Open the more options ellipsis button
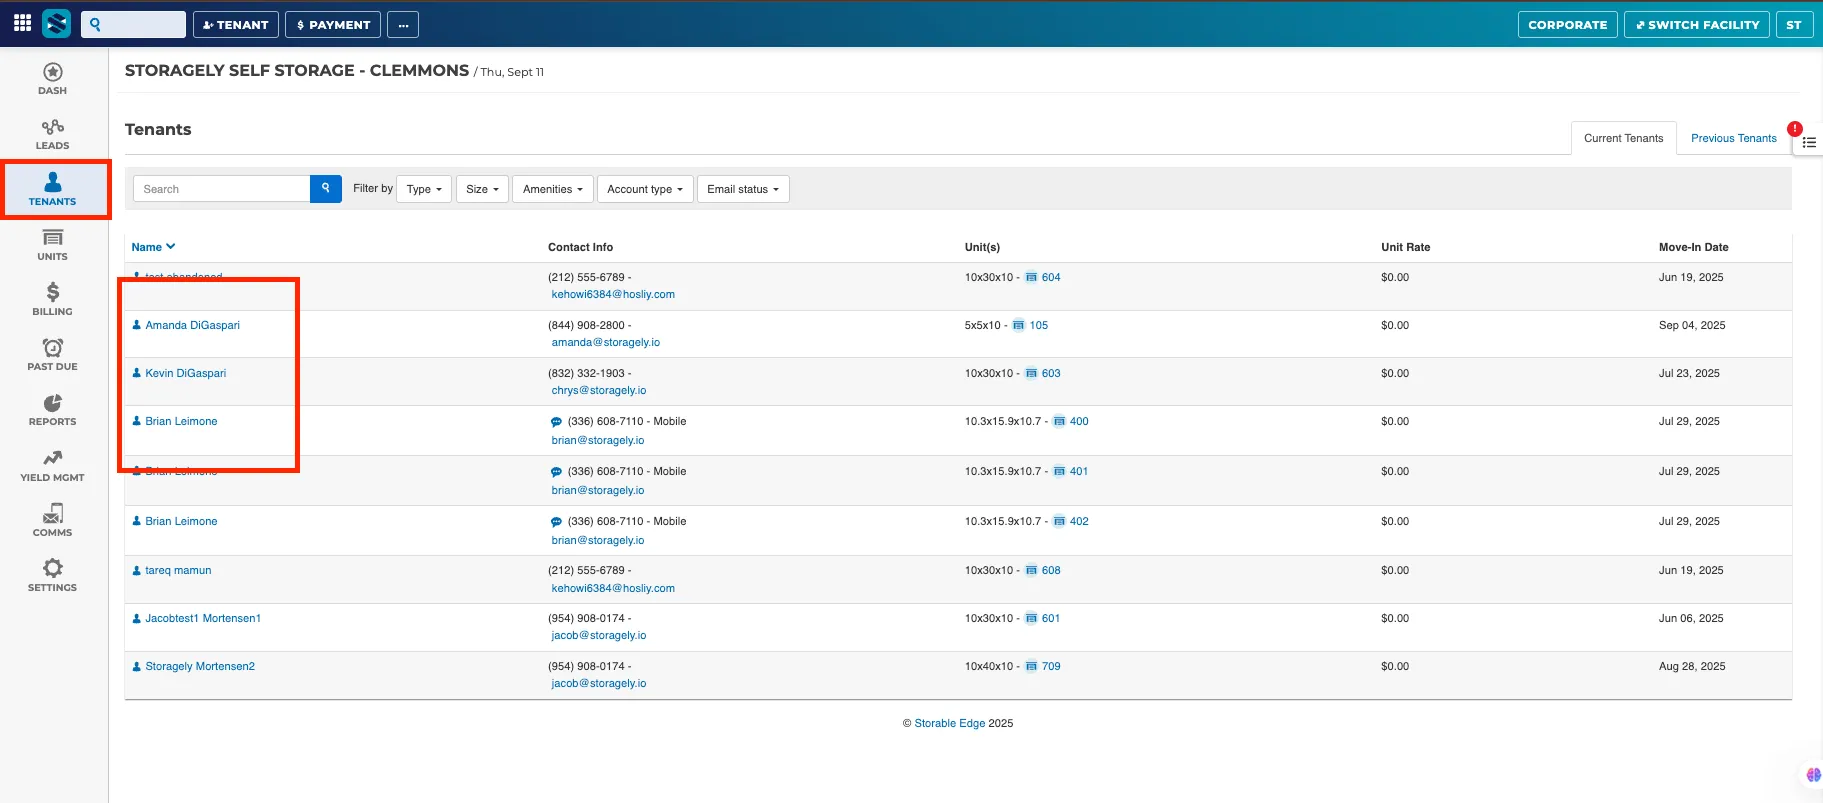The width and height of the screenshot is (1823, 803). coord(403,25)
